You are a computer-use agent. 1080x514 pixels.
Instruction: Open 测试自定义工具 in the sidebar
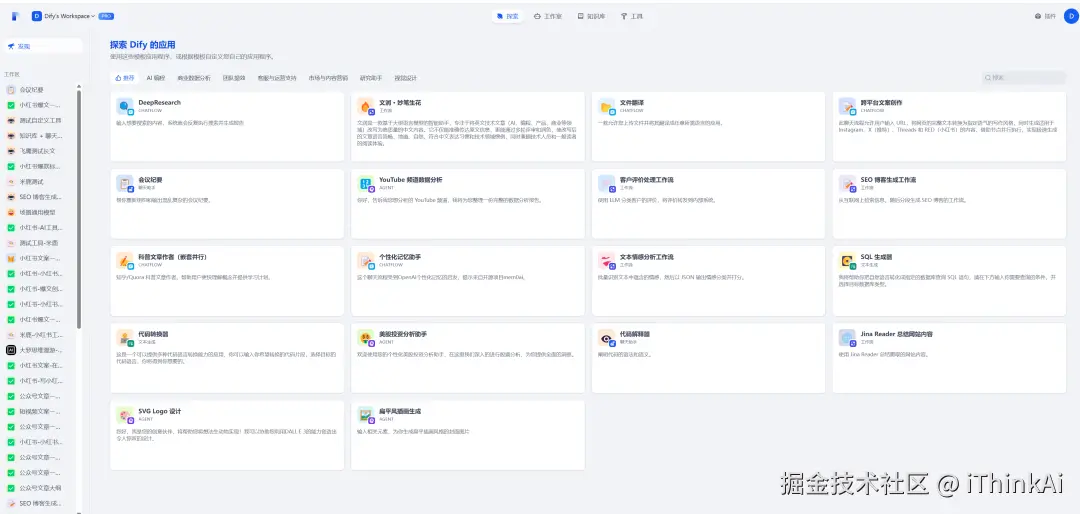pyautogui.click(x=39, y=120)
